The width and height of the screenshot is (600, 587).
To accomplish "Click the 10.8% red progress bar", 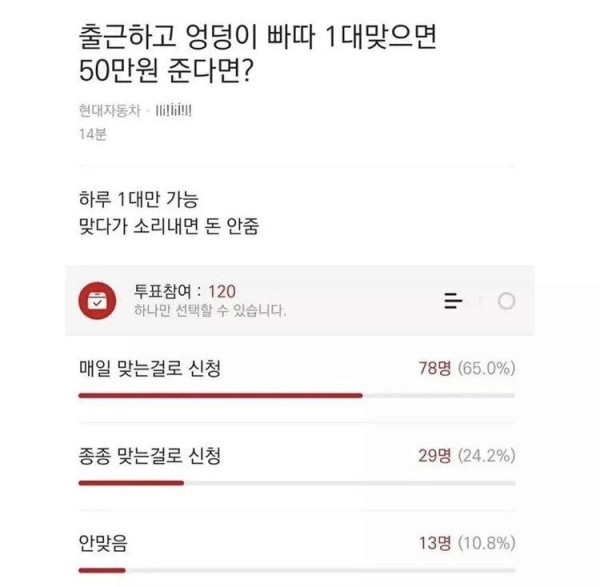I will pyautogui.click(x=102, y=570).
